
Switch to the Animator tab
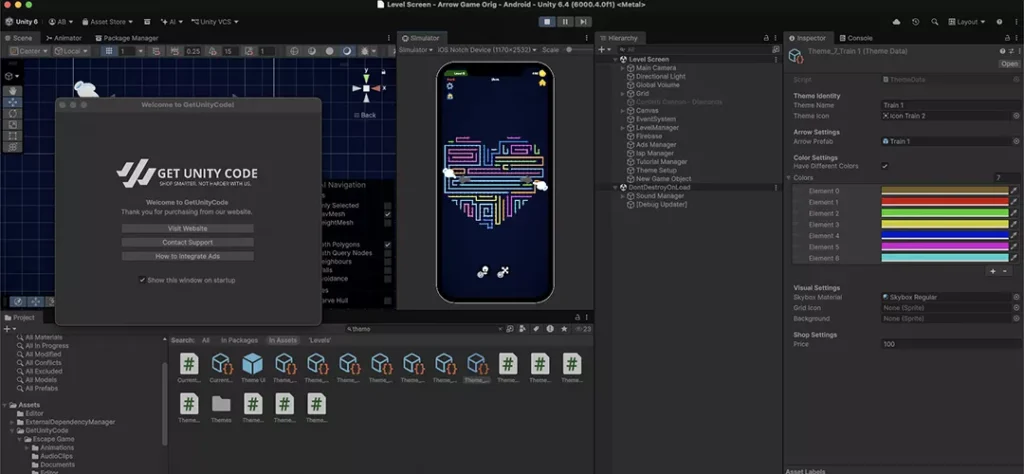click(63, 38)
